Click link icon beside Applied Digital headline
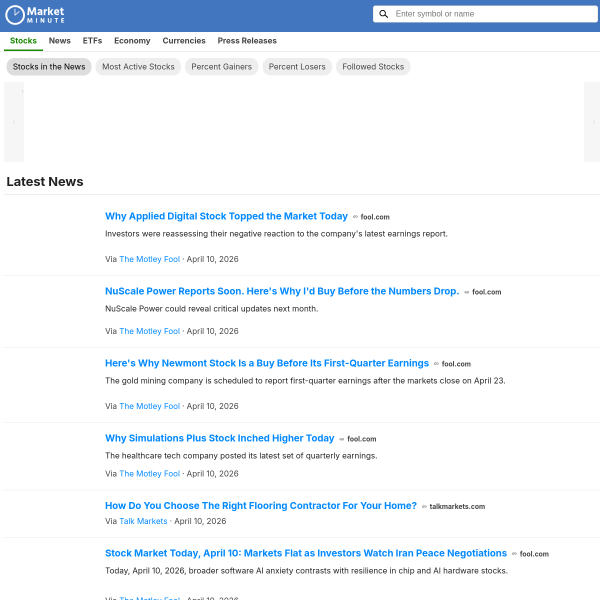 [x=355, y=217]
